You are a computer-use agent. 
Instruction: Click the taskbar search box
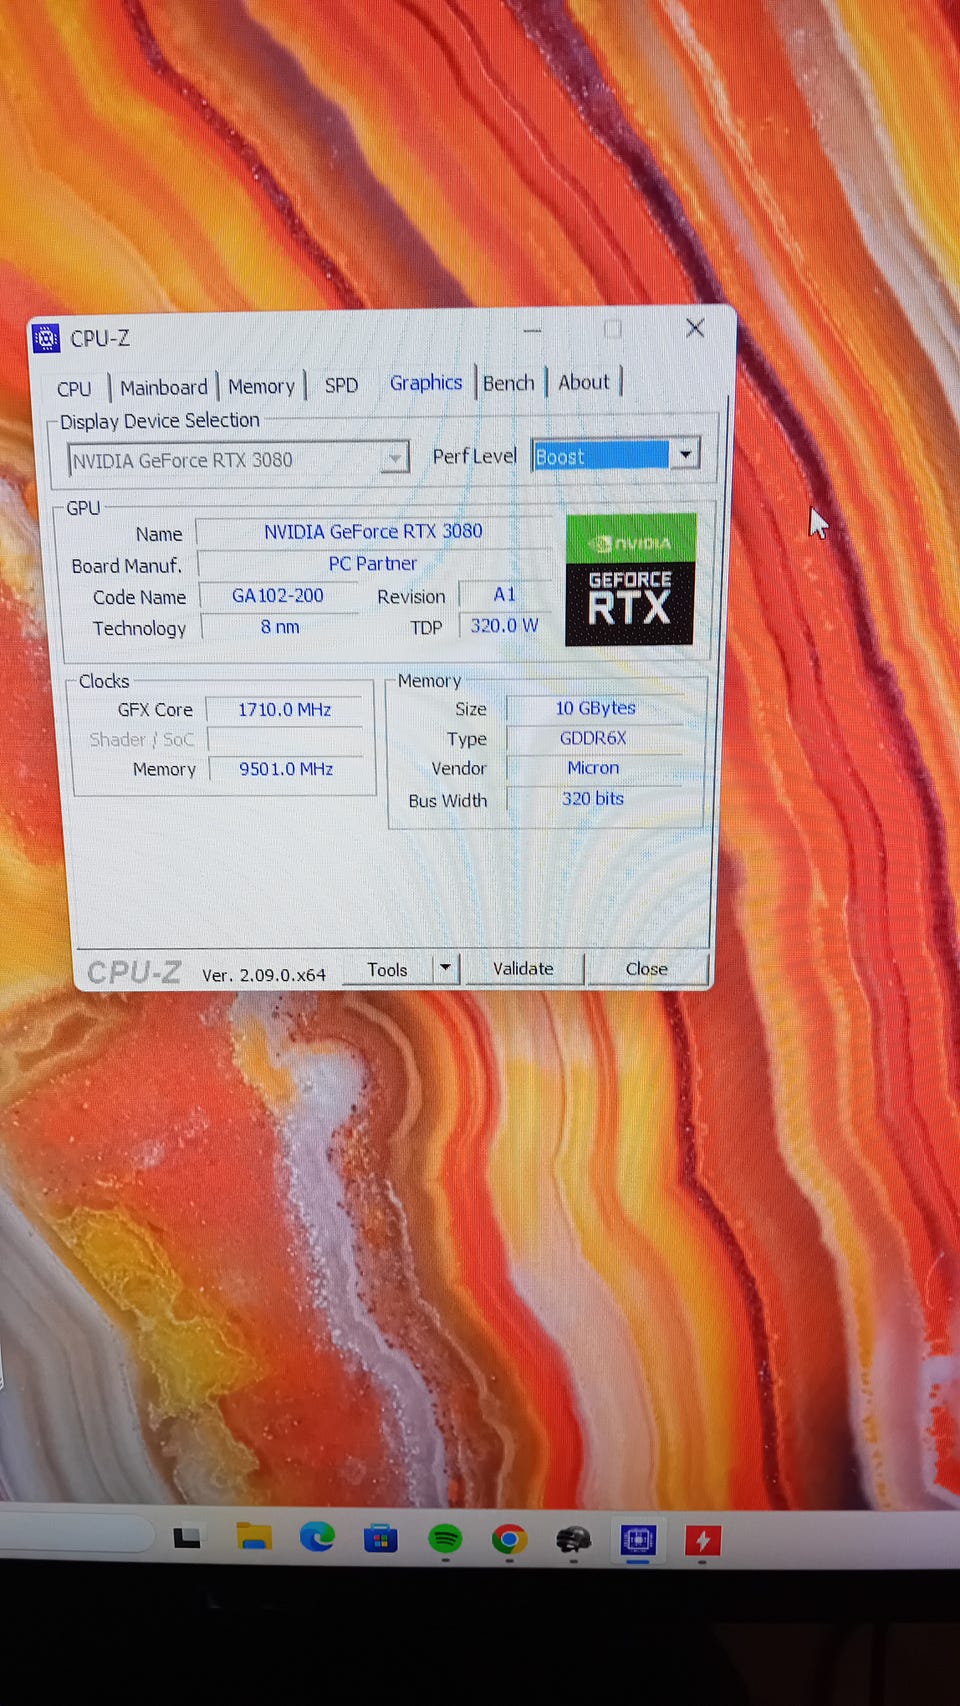[x=75, y=1534]
